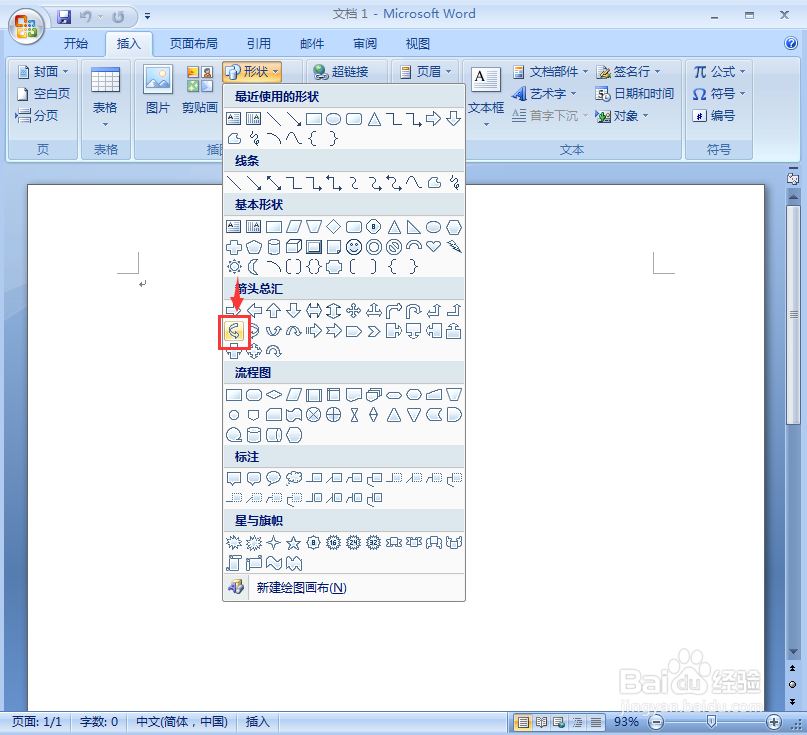The width and height of the screenshot is (807, 735).
Task: Choose the scribble line shape under lines
Action: coord(454,183)
